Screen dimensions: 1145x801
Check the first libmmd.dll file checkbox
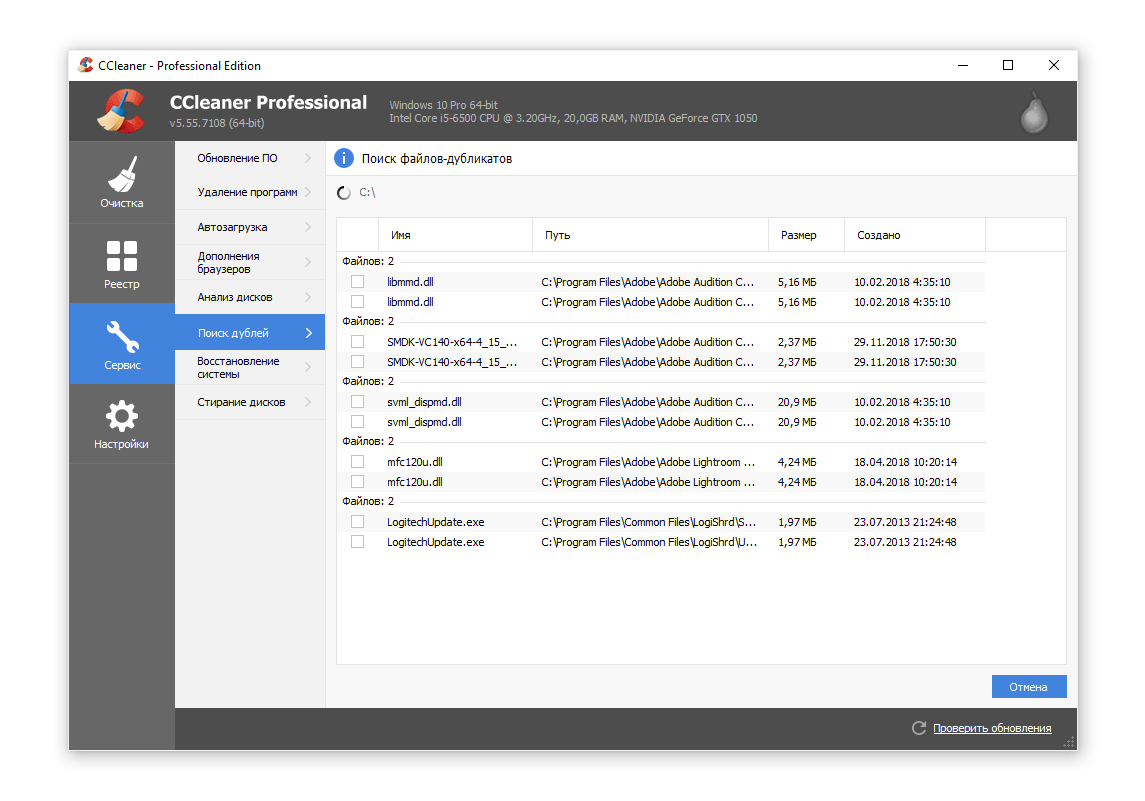(x=357, y=282)
